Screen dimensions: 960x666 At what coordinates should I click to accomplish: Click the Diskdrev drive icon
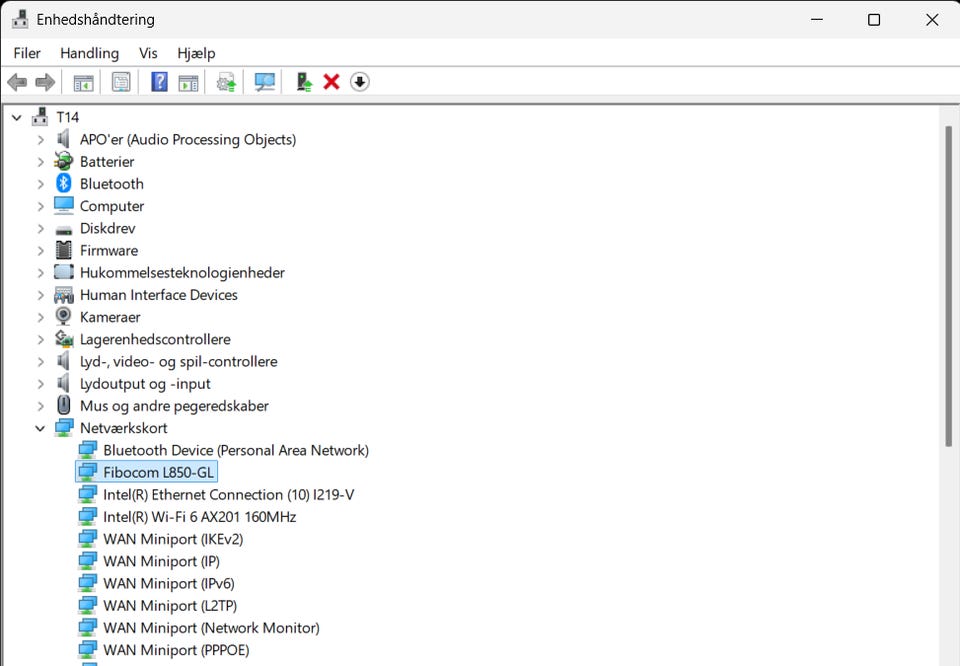coord(64,230)
